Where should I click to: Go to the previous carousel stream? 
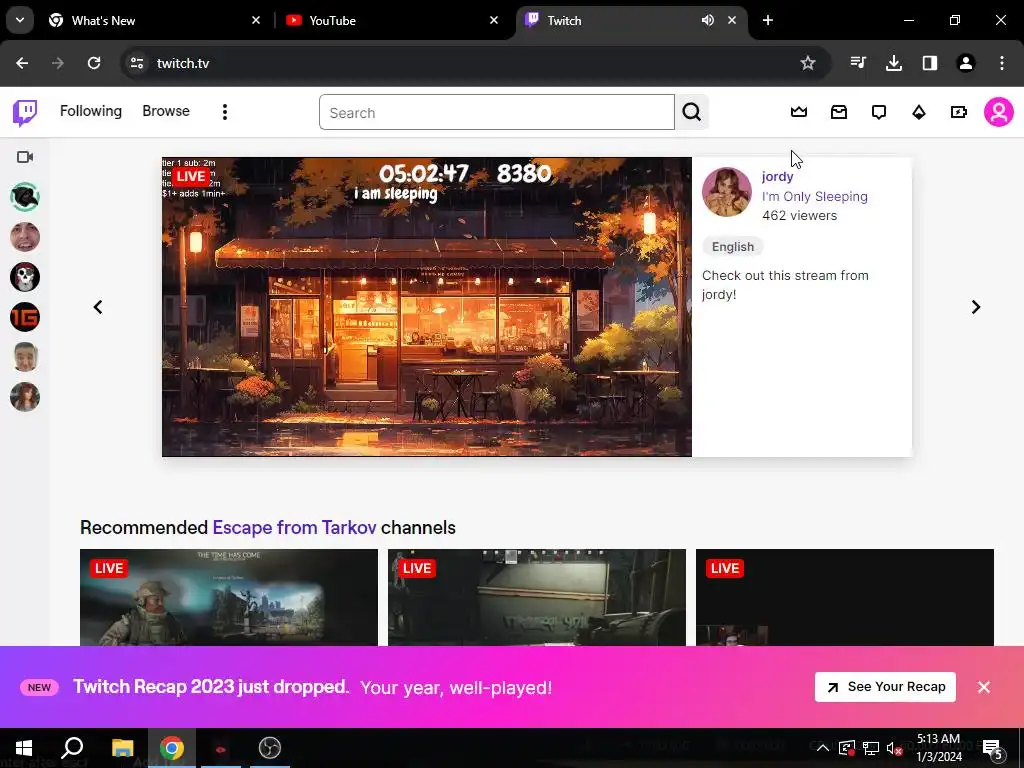coord(98,307)
